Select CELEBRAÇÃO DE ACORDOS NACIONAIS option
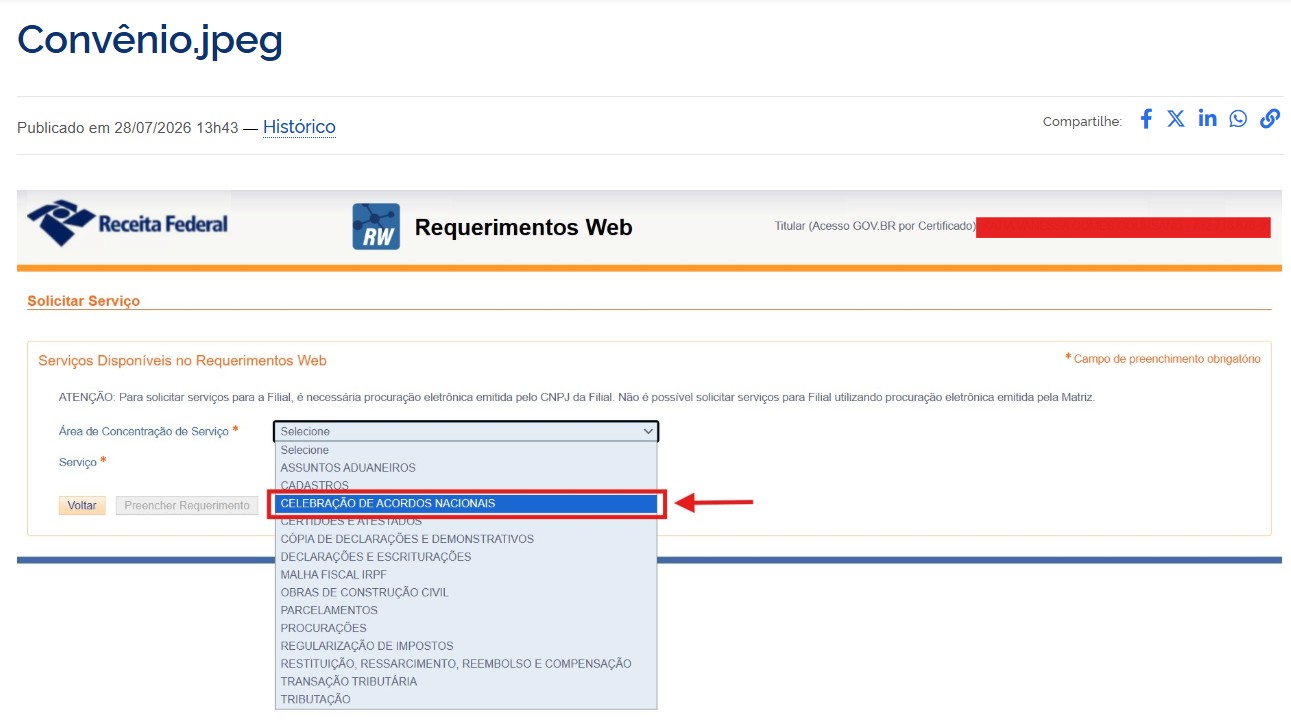Image resolution: width=1291 pixels, height=721 pixels. (466, 503)
